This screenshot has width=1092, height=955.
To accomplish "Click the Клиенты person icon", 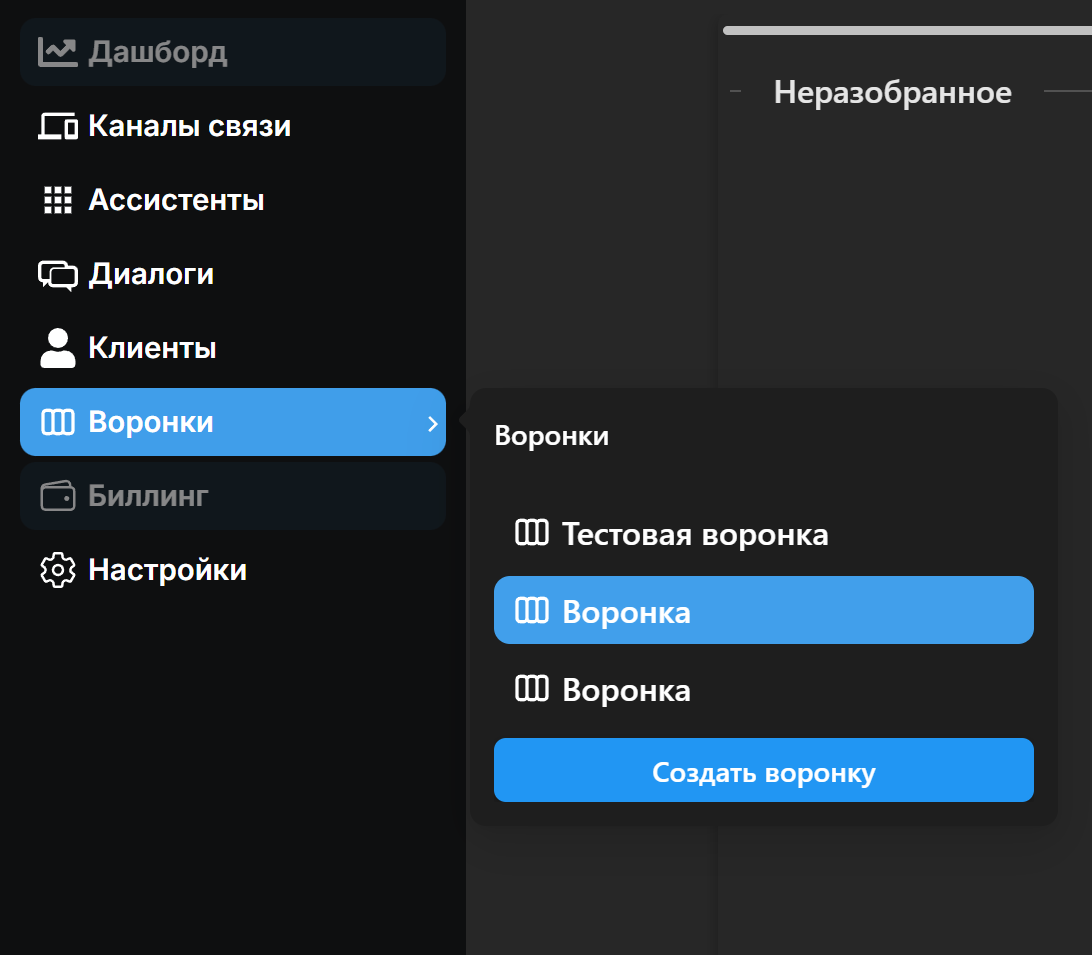I will tap(58, 348).
